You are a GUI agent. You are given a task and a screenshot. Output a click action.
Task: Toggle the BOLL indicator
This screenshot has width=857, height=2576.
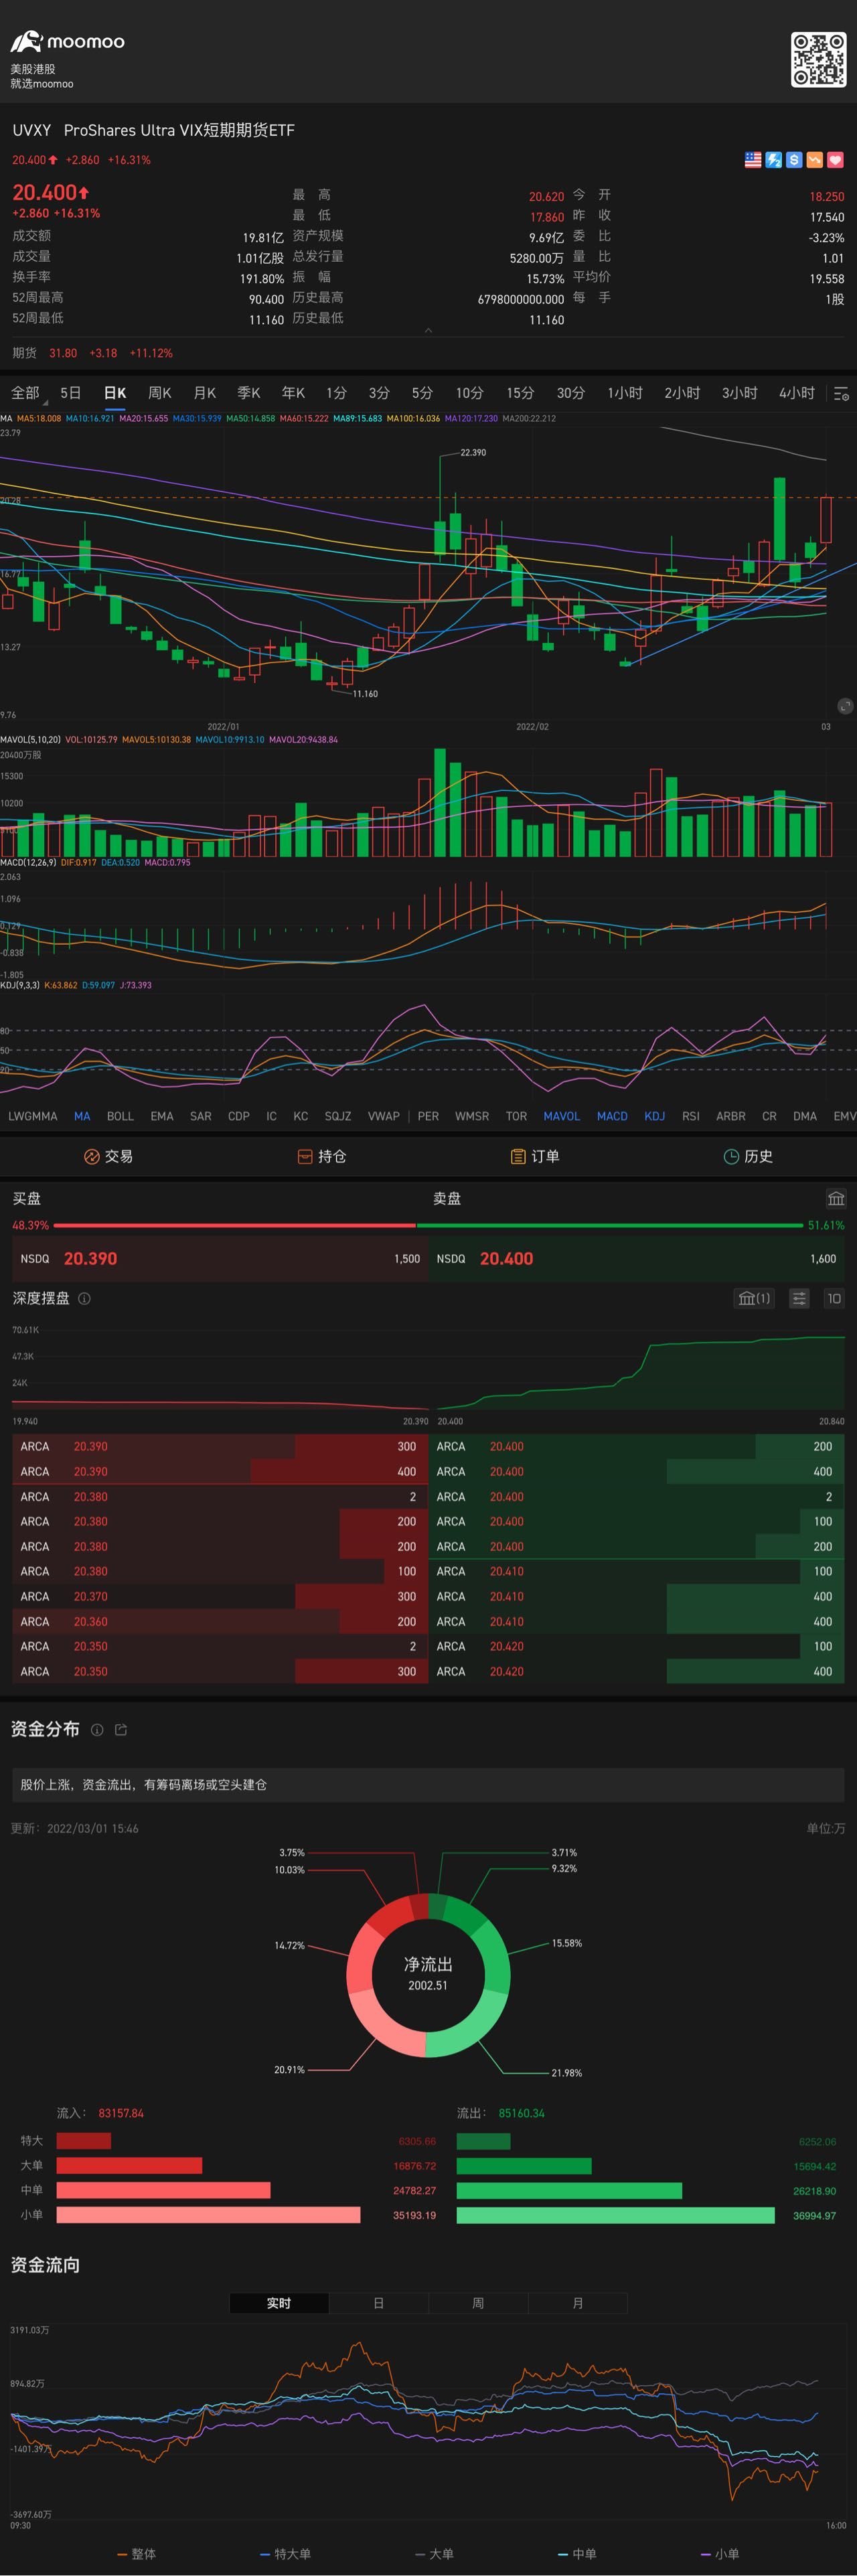click(x=120, y=1116)
